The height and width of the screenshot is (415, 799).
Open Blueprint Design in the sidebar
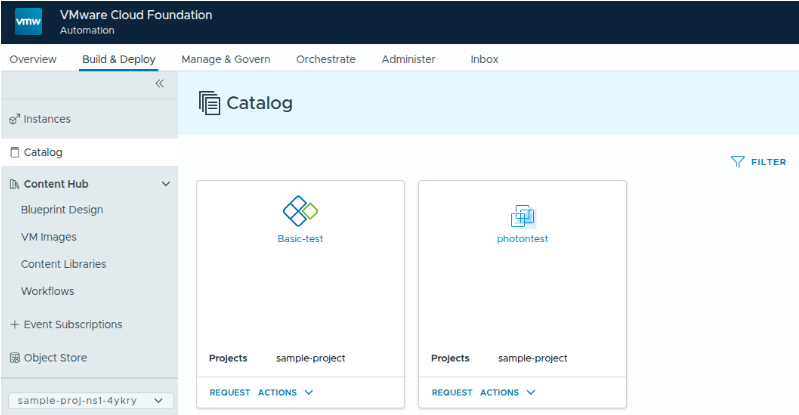click(x=62, y=210)
